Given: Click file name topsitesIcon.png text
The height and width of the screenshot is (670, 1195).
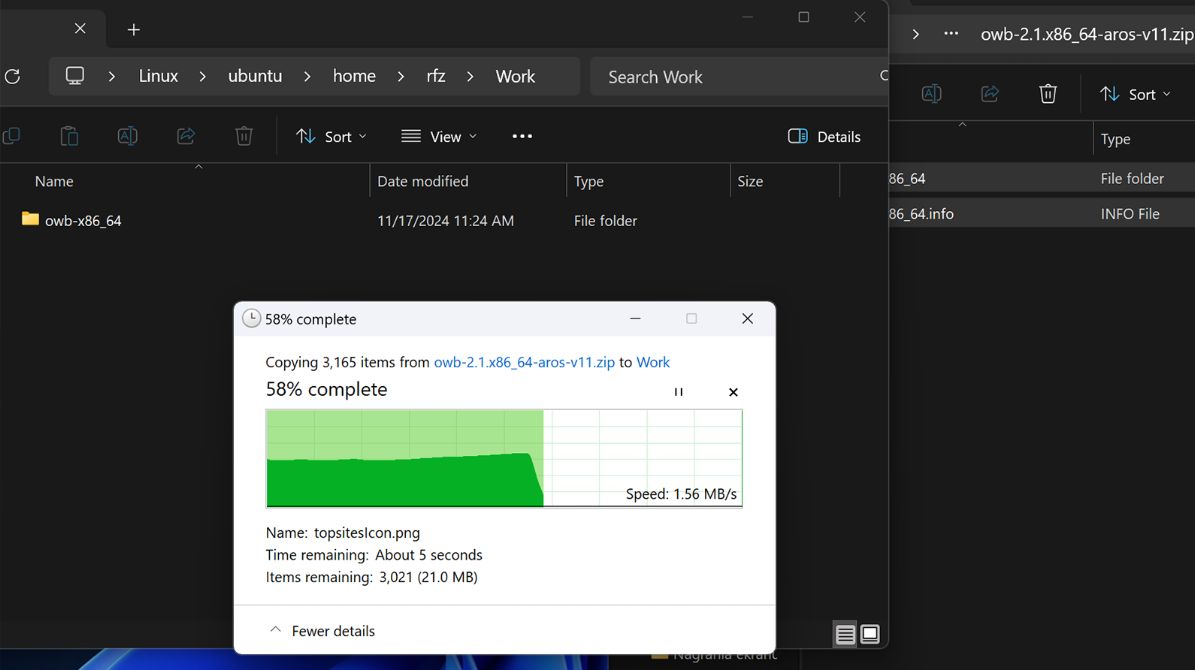Looking at the screenshot, I should pyautogui.click(x=367, y=533).
